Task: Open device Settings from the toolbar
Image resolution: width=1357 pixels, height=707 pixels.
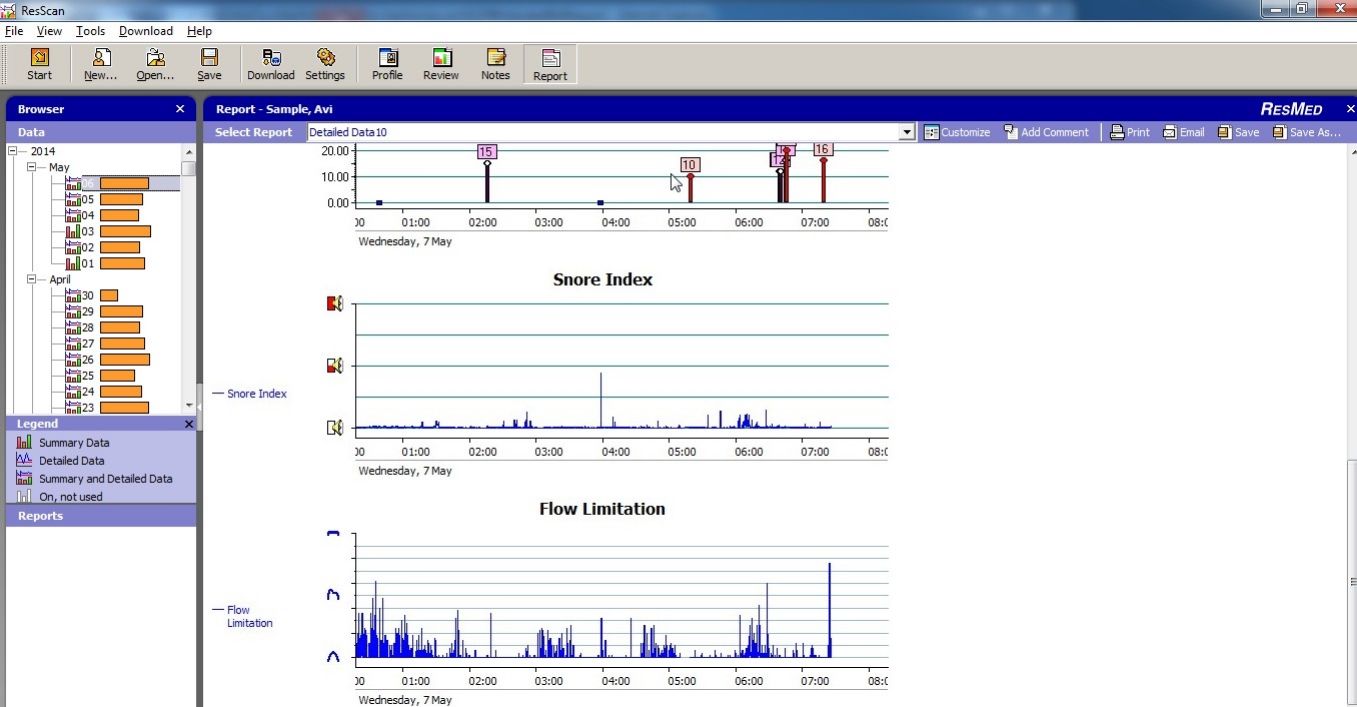Action: 325,64
